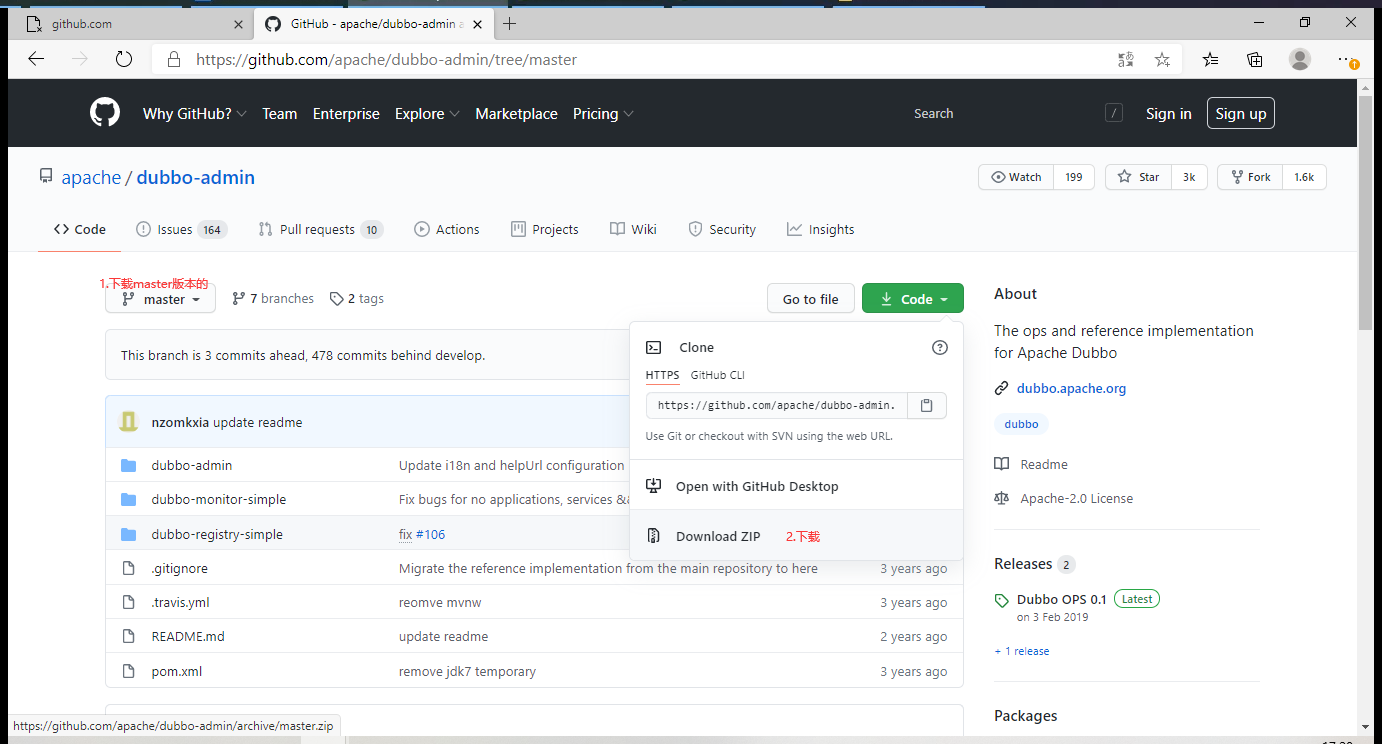Open the favorites list icon
Image resolution: width=1382 pixels, height=744 pixels.
tap(1210, 59)
